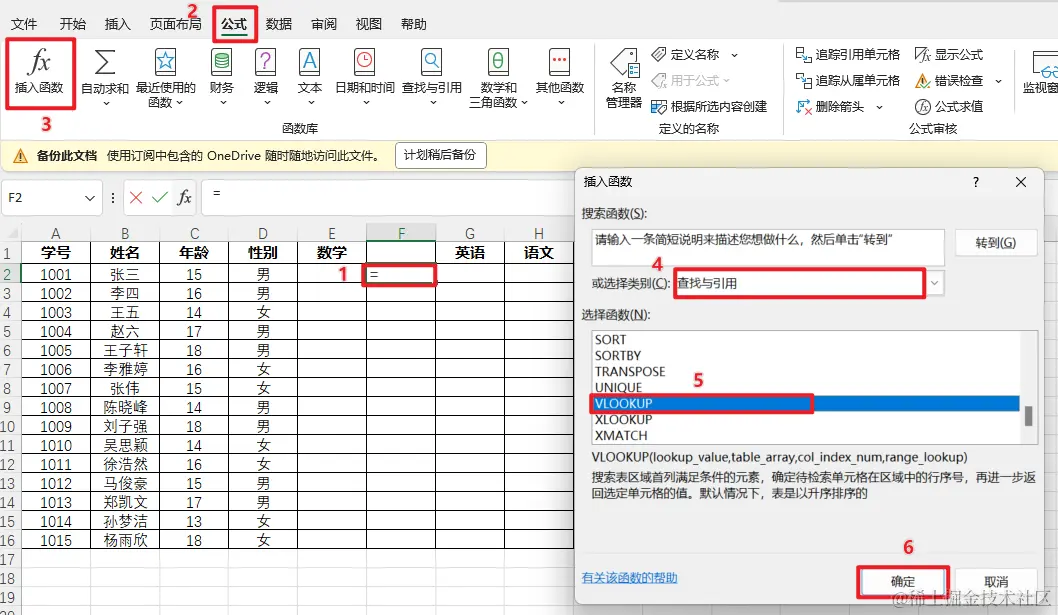Expand the AutoSum dropdown chevron
Viewport: 1058px width, 615px height.
click(105, 103)
